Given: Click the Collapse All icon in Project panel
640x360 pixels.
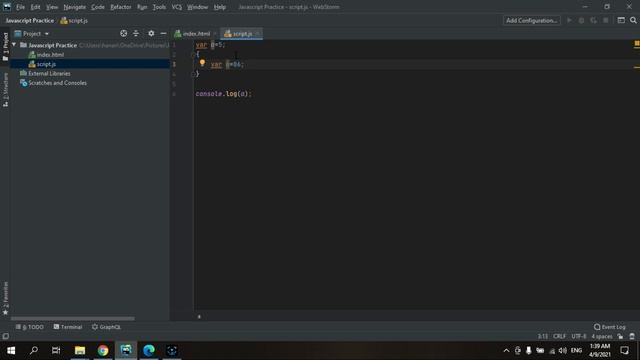Looking at the screenshot, I should (x=136, y=33).
